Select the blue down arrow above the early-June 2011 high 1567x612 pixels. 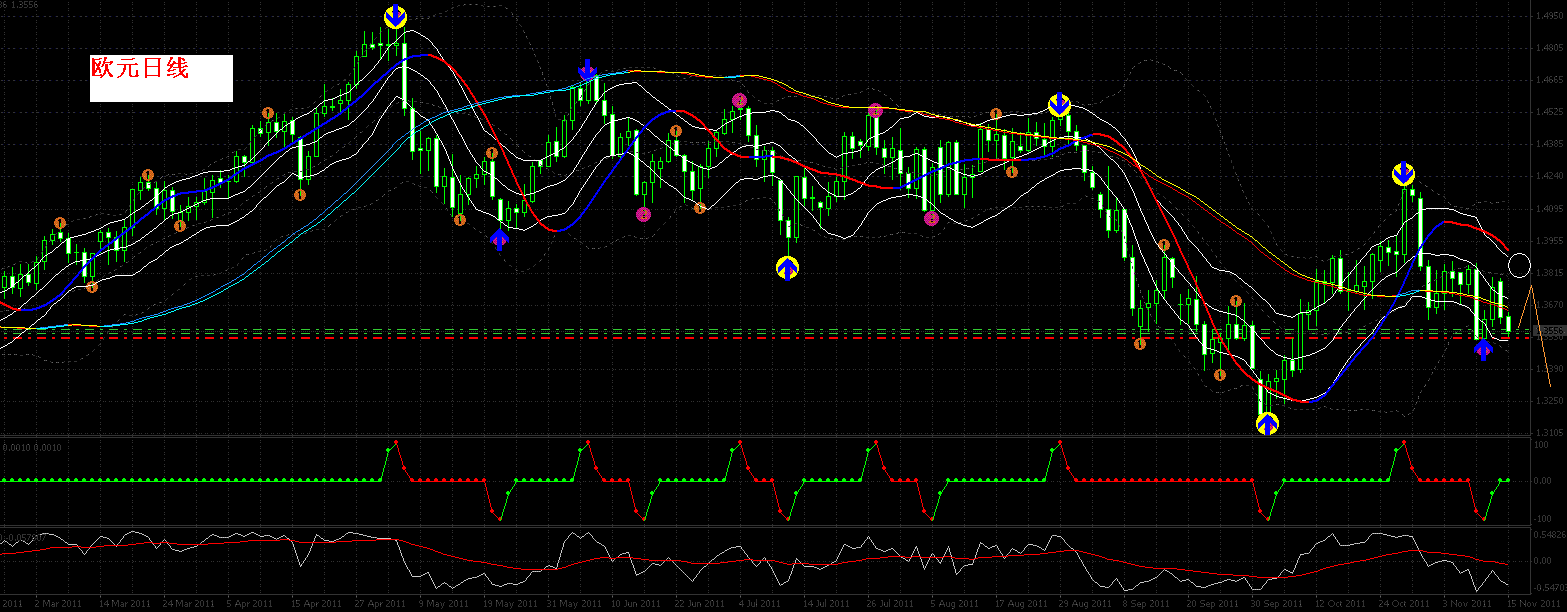click(x=588, y=70)
